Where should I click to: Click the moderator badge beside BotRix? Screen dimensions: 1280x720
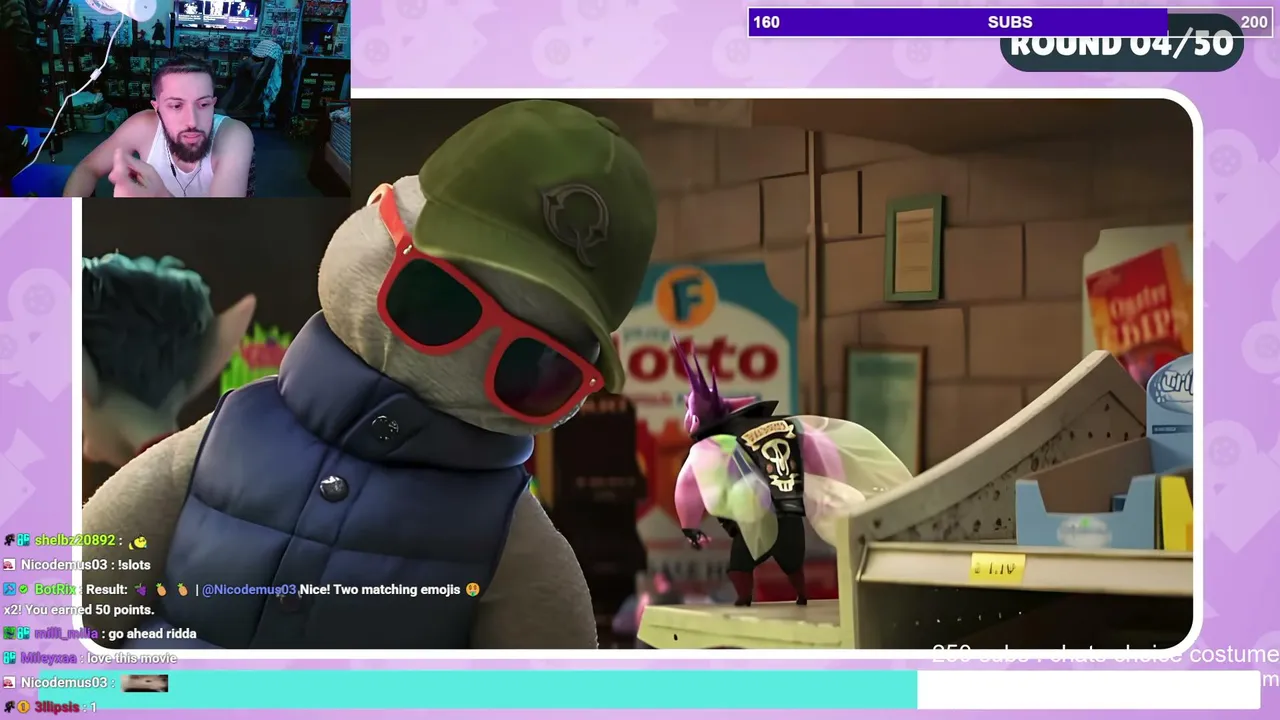(9, 589)
